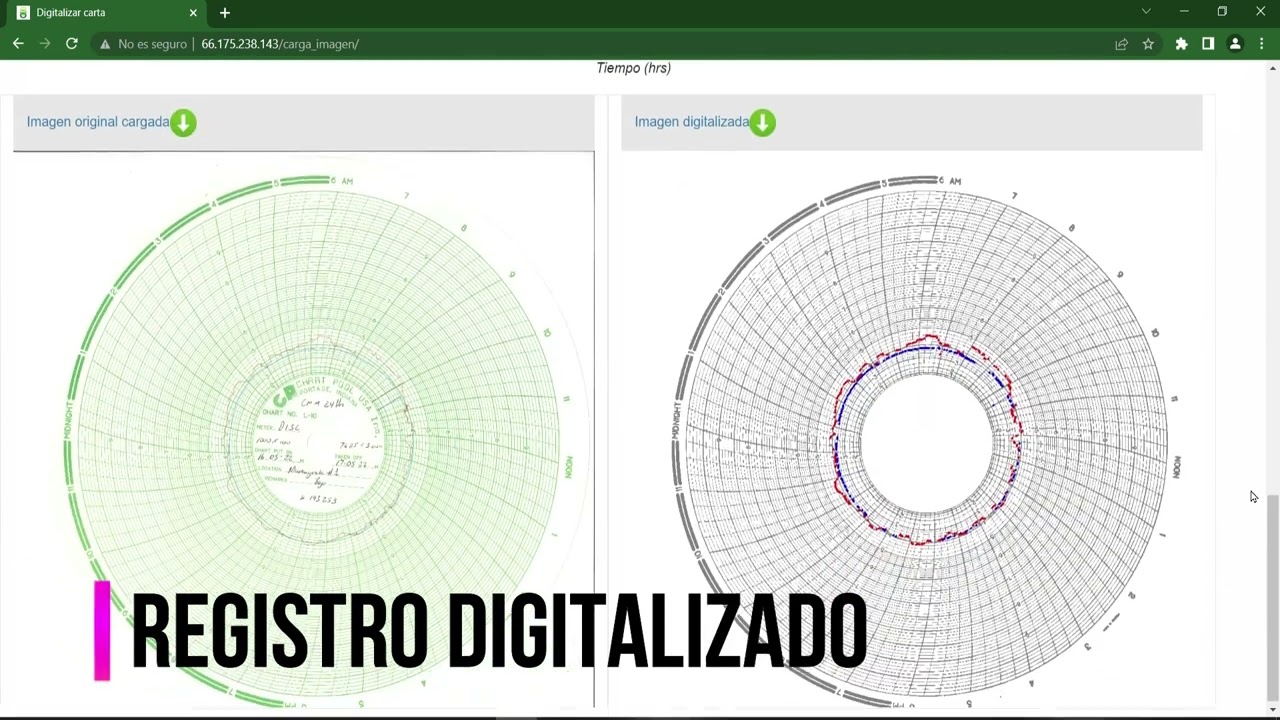The image size is (1280, 720).
Task: Click the original green chart image
Action: coord(304,430)
